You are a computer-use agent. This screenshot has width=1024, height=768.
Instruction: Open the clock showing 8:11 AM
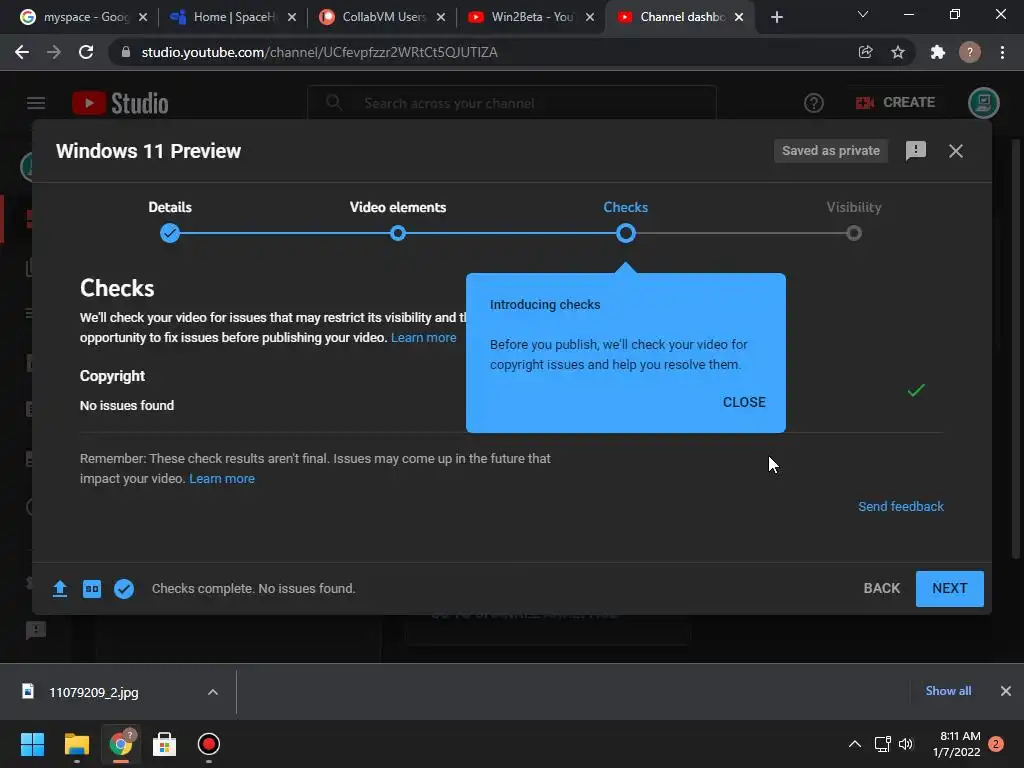[x=957, y=744]
